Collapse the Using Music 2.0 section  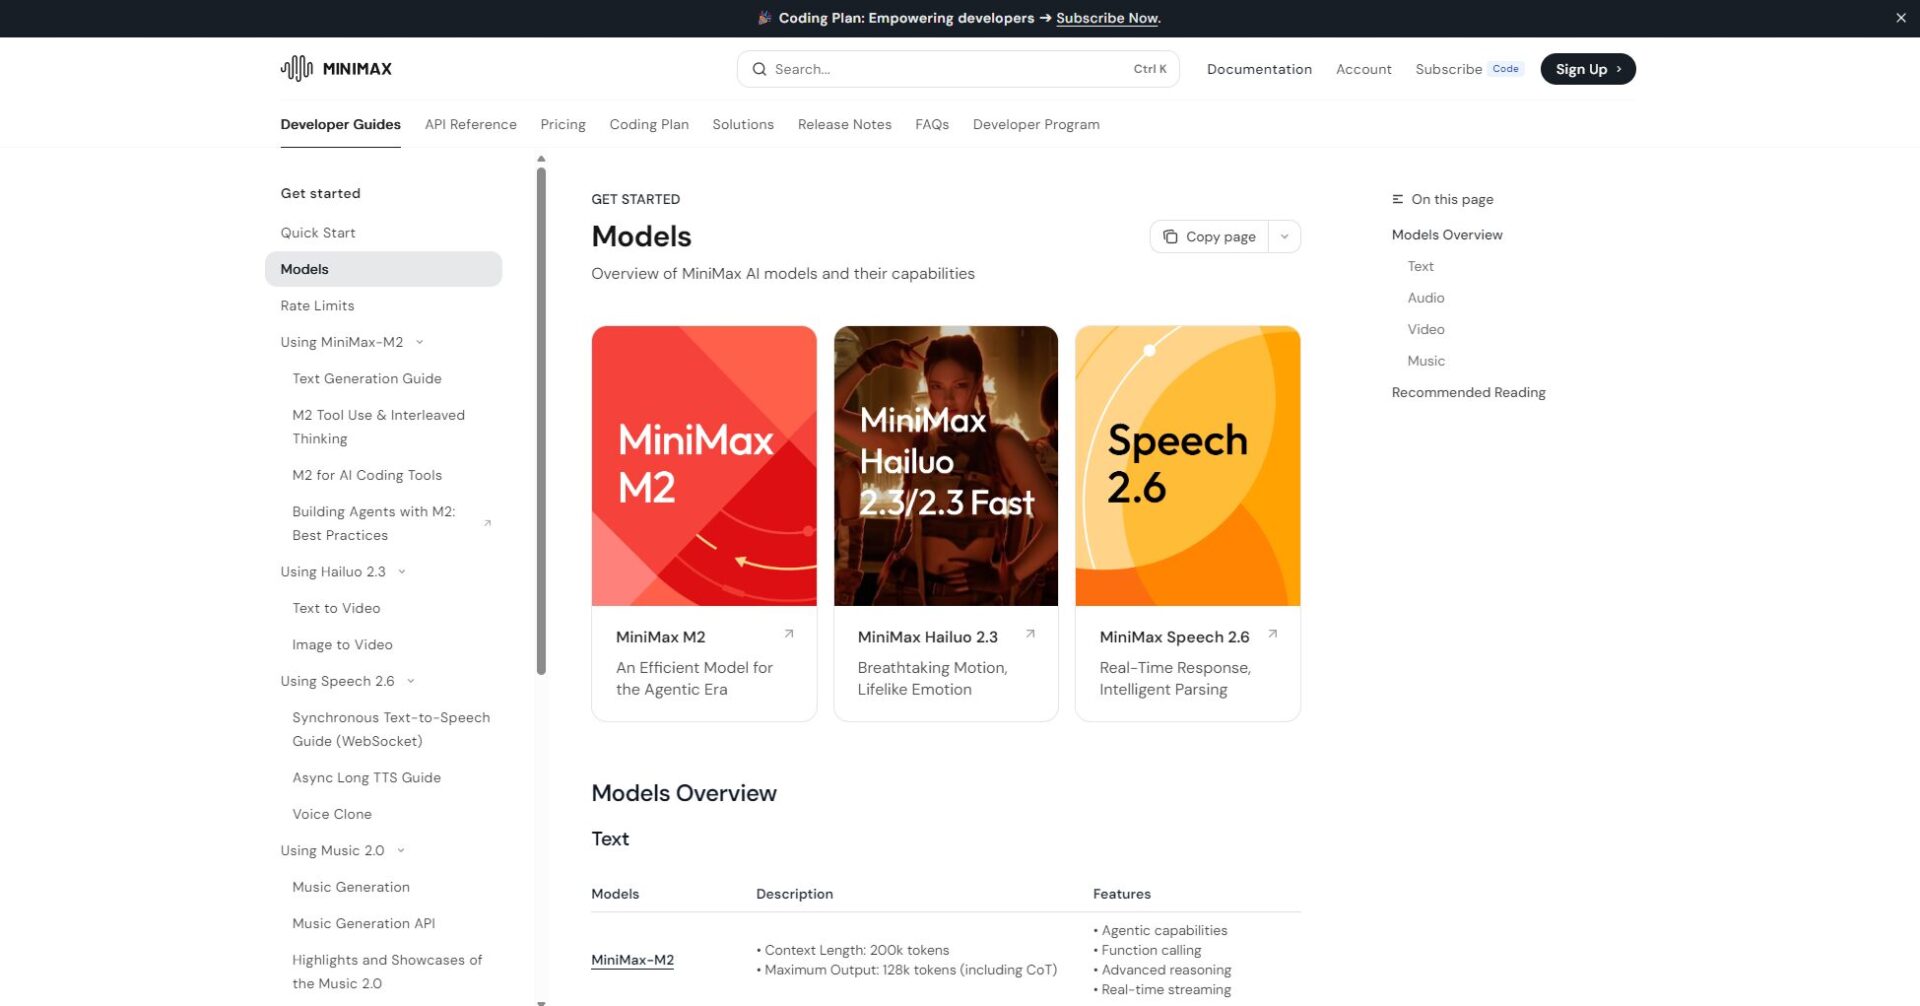tap(401, 851)
